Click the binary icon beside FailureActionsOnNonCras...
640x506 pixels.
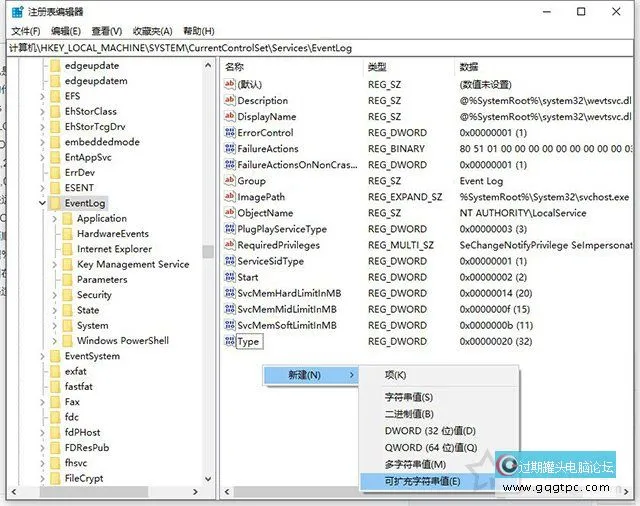coord(230,164)
